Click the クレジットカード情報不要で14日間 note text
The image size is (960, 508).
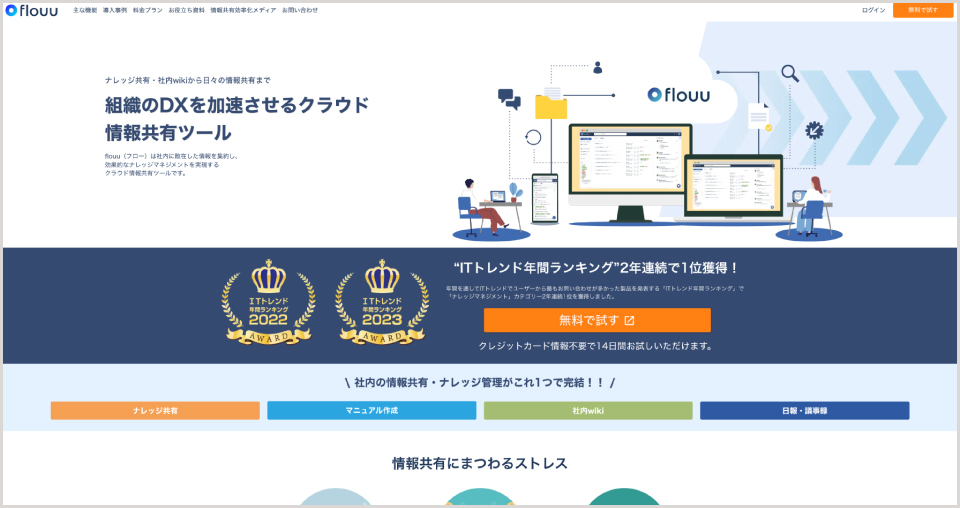click(596, 346)
